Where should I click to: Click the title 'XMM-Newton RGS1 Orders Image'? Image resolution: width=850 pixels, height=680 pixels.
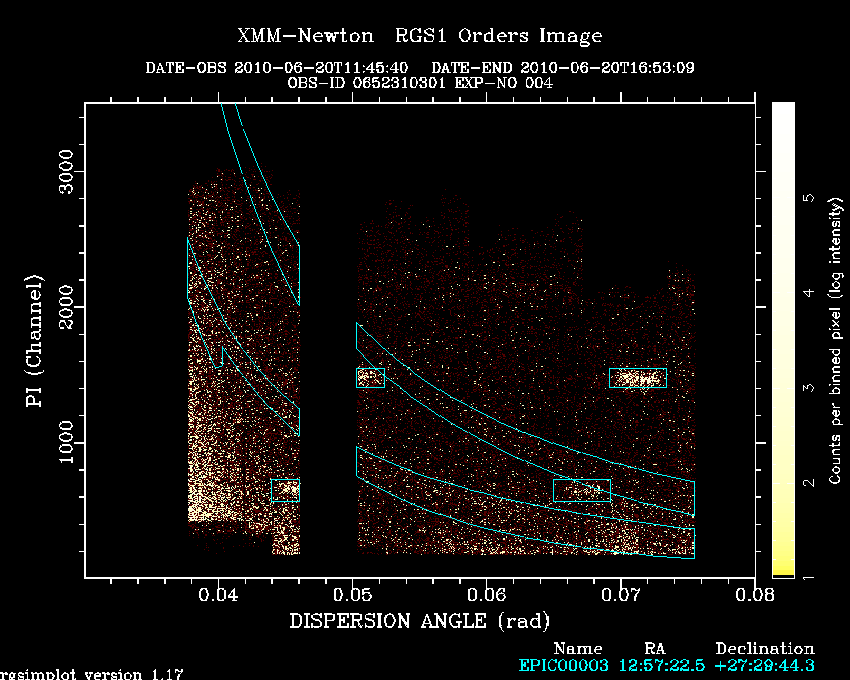pyautogui.click(x=420, y=36)
